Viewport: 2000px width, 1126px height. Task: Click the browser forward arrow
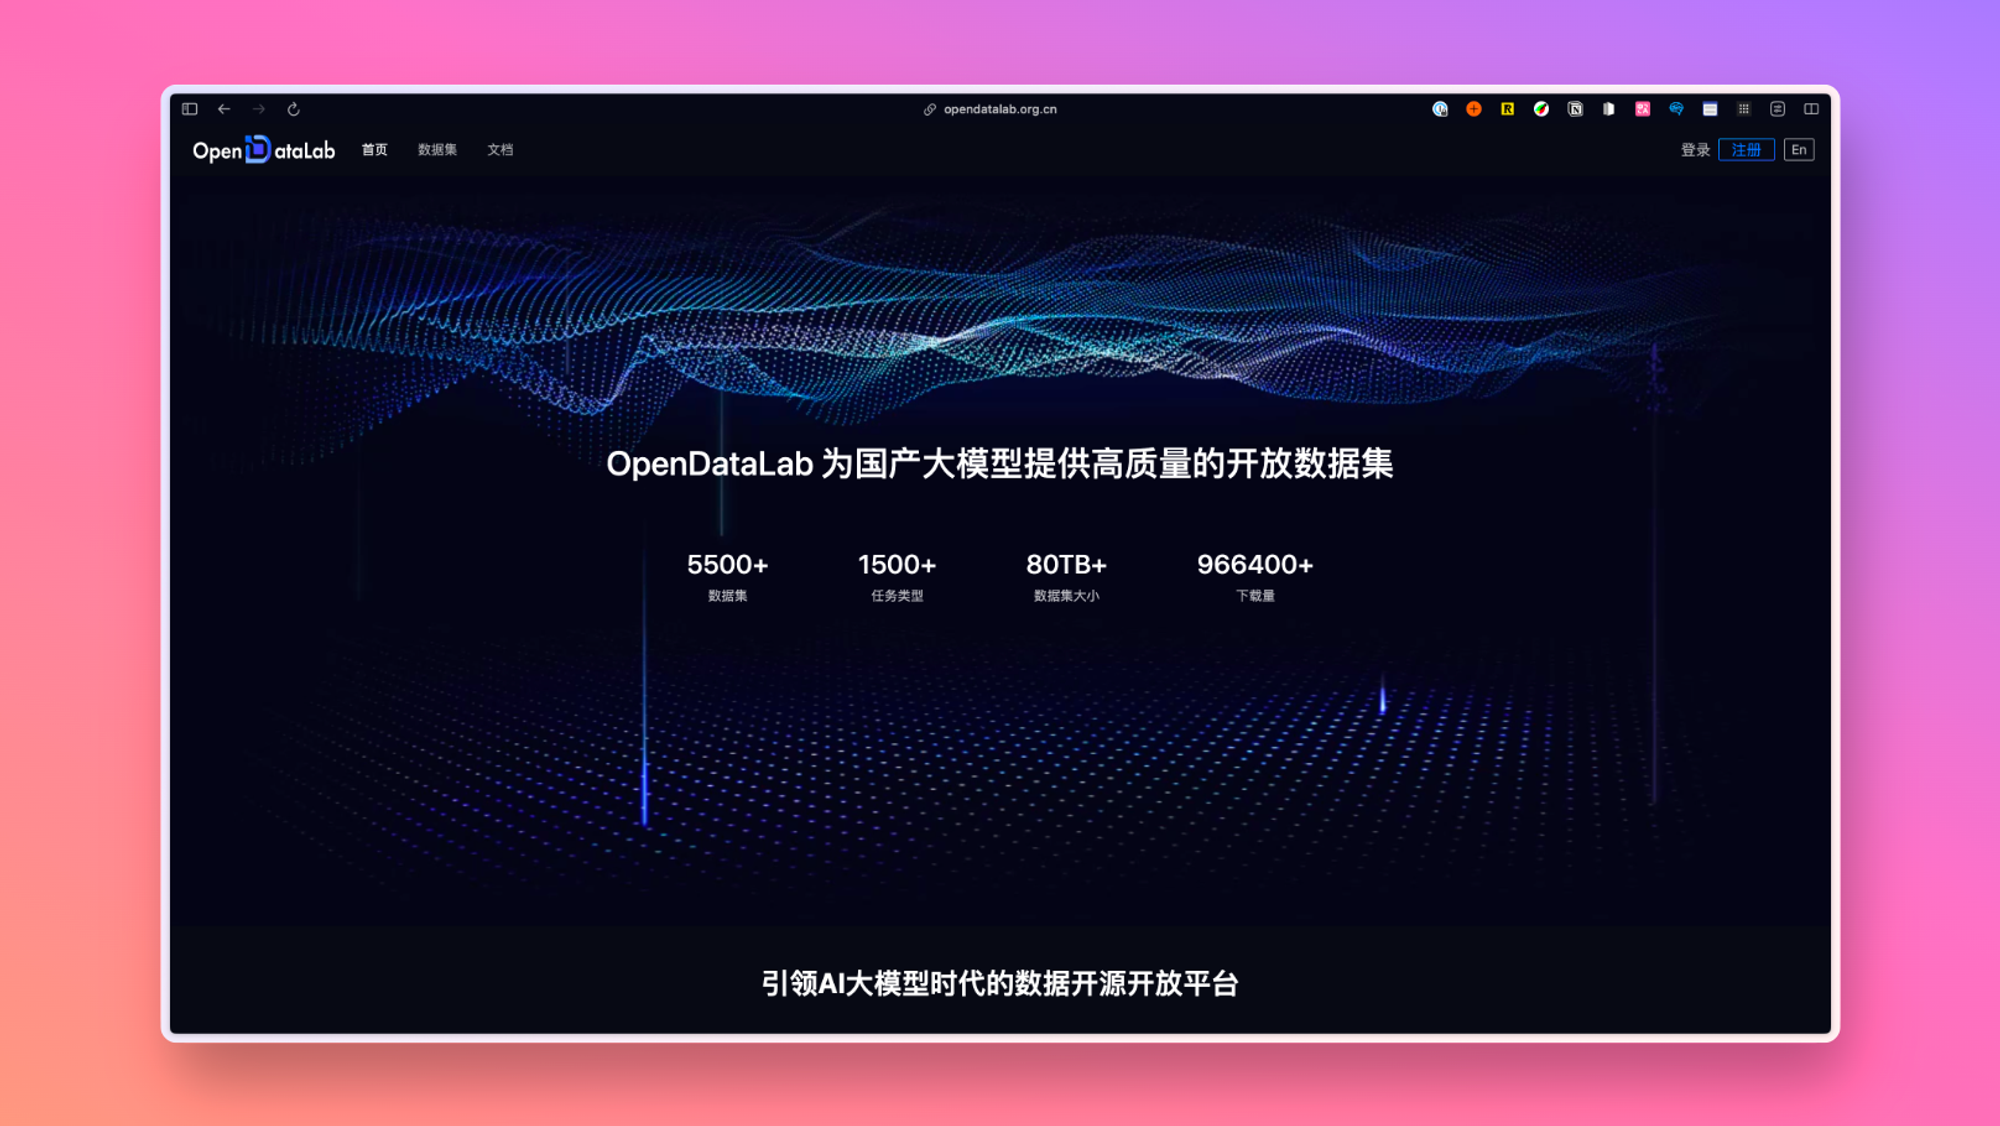tap(259, 109)
